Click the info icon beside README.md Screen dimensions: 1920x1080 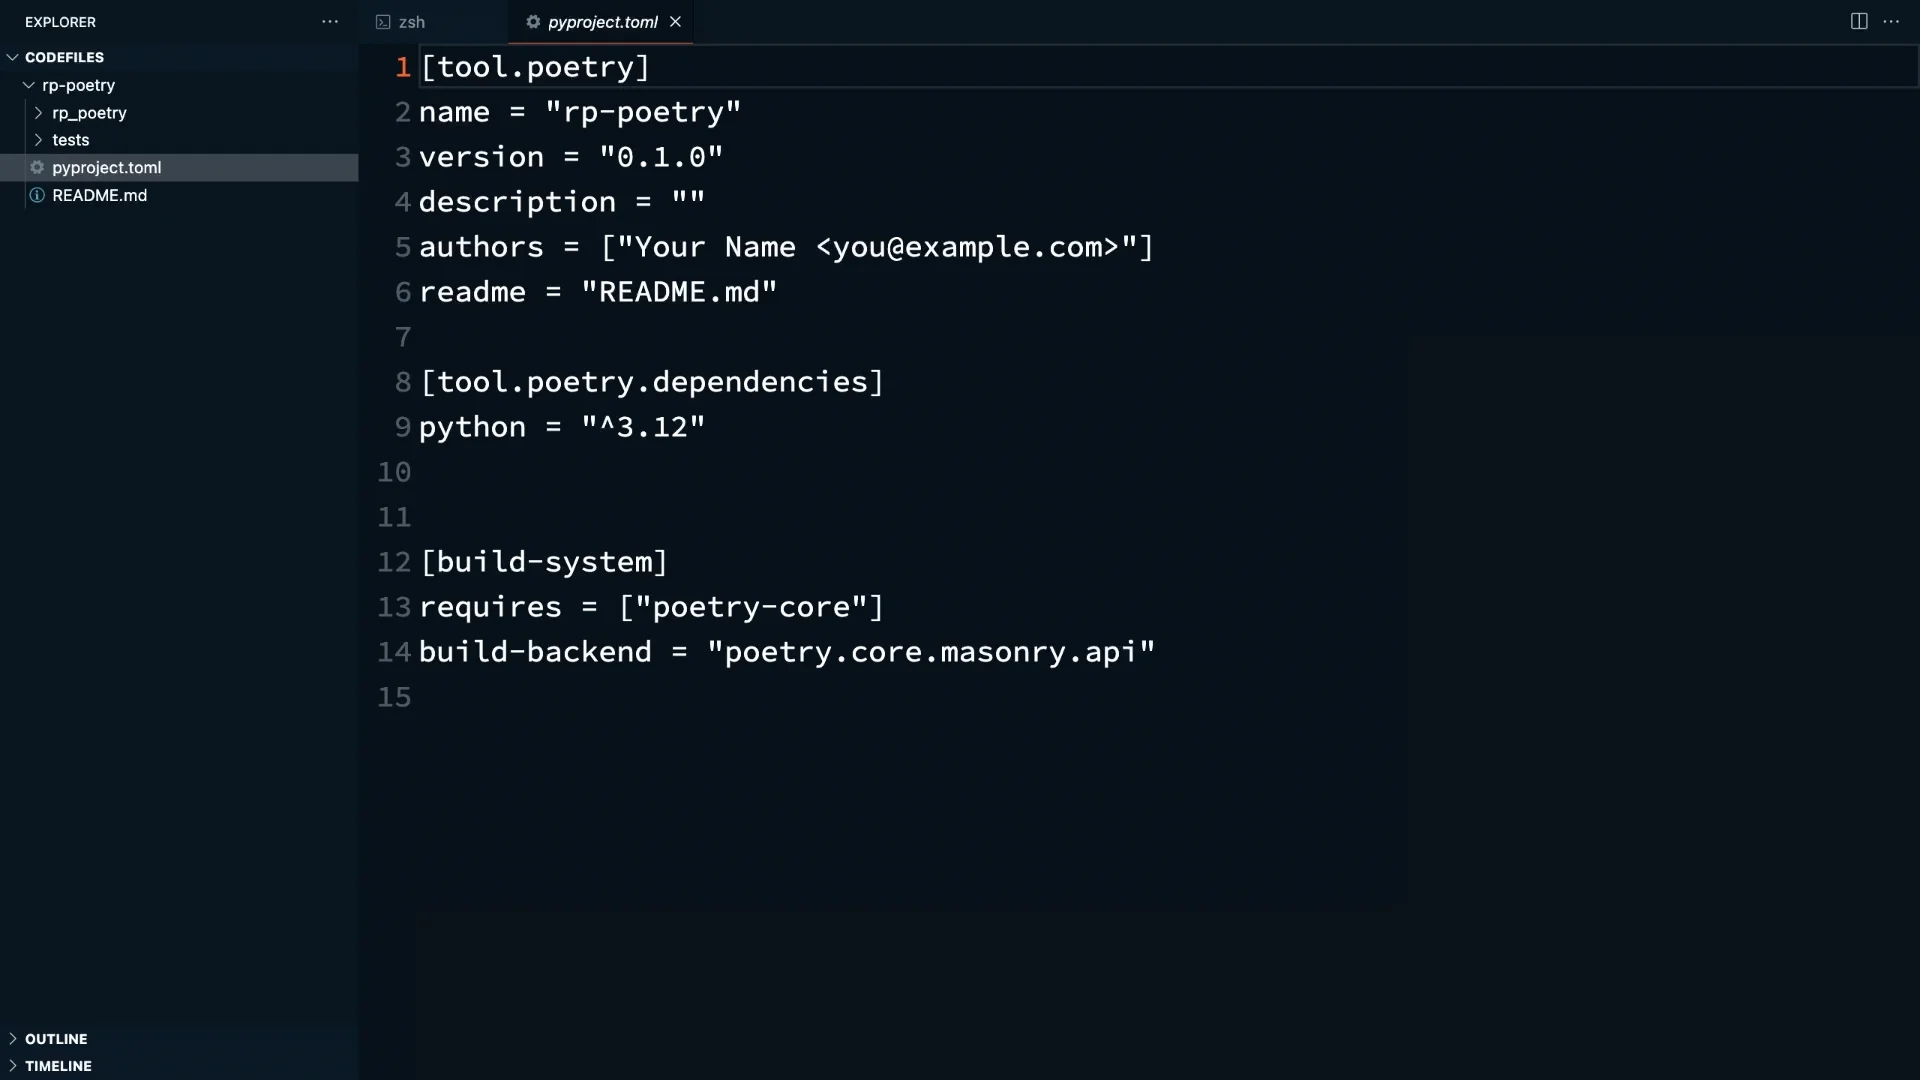pyautogui.click(x=37, y=195)
